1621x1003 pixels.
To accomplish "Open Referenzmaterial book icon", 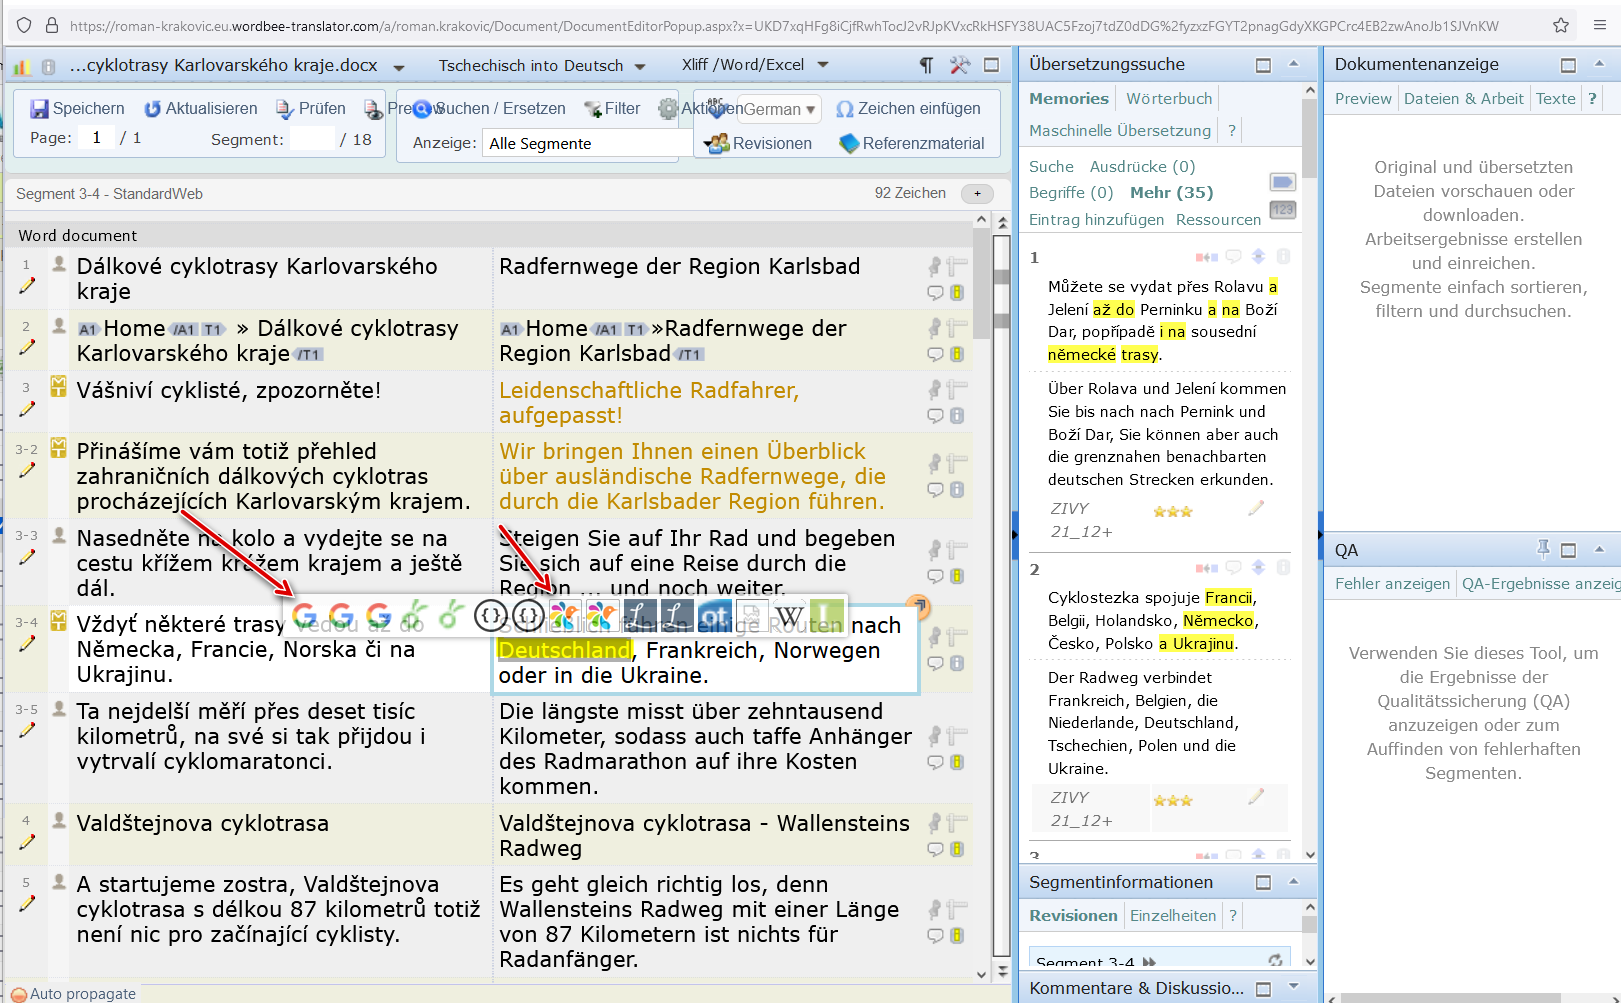I will (x=849, y=144).
